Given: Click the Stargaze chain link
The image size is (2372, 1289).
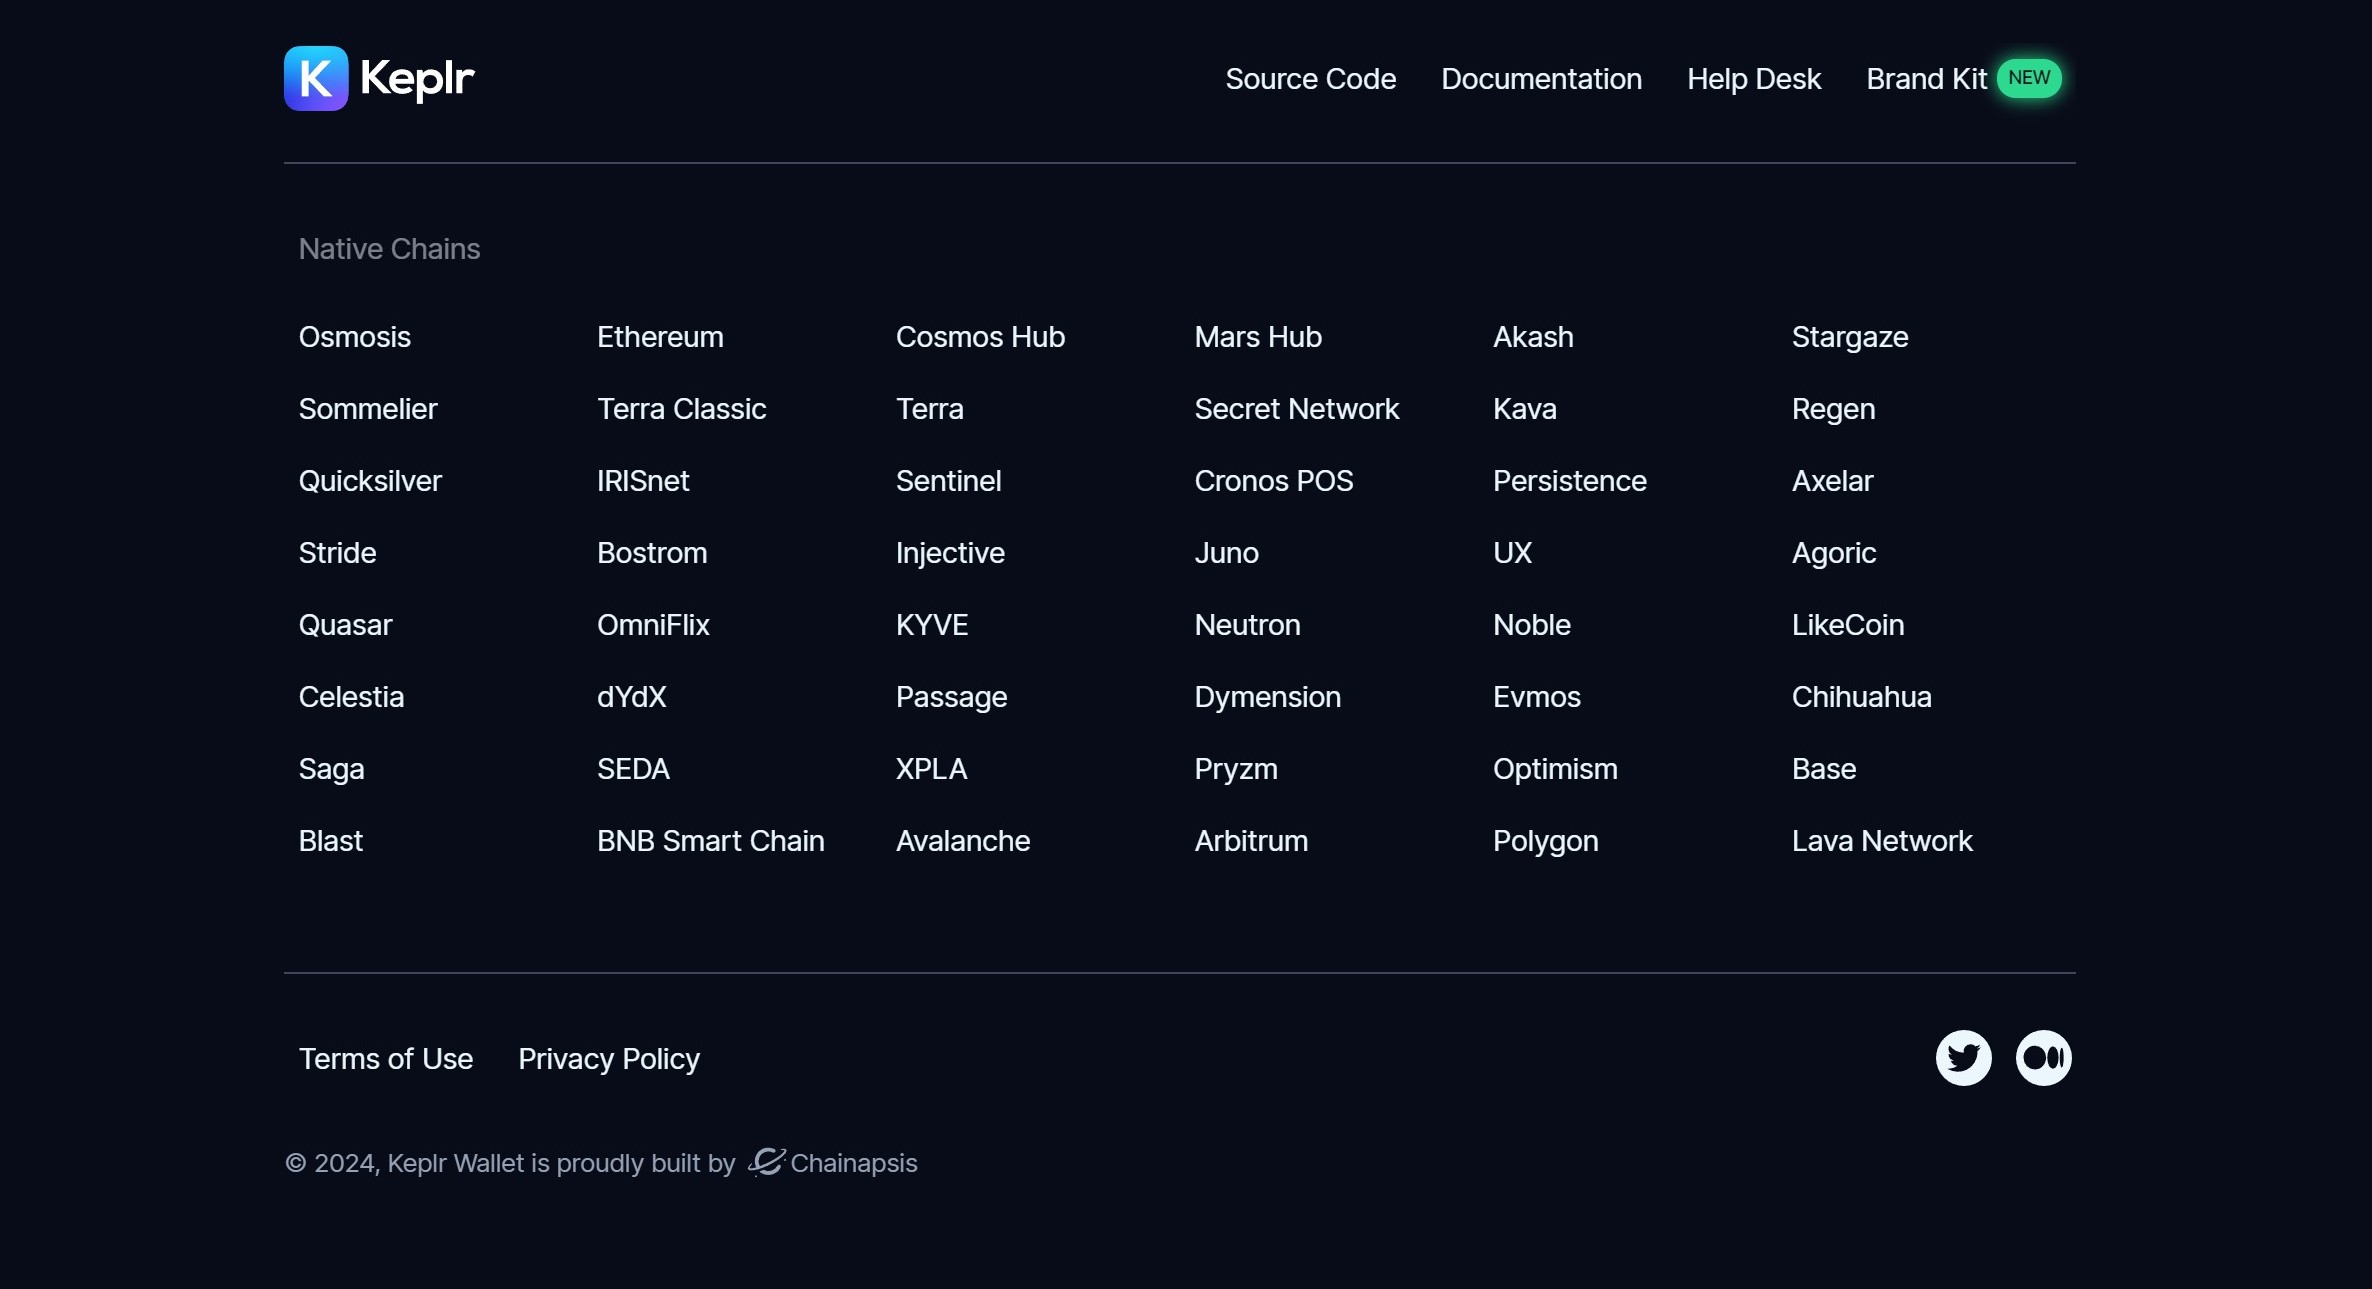Looking at the screenshot, I should (1850, 337).
